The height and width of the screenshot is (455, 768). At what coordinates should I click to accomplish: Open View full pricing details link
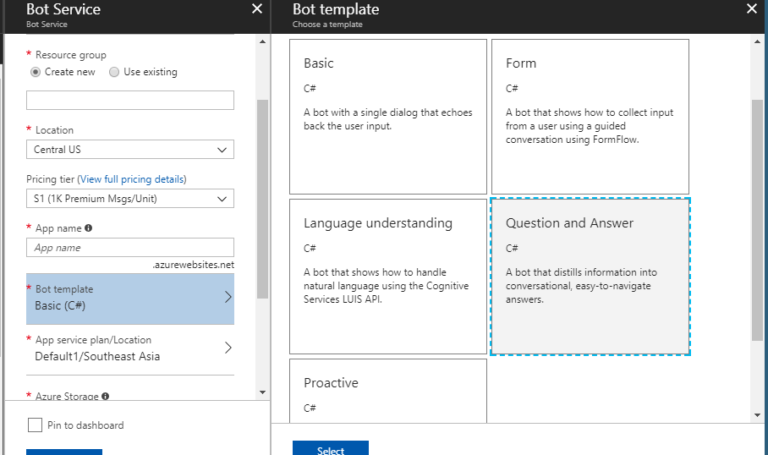(x=132, y=179)
